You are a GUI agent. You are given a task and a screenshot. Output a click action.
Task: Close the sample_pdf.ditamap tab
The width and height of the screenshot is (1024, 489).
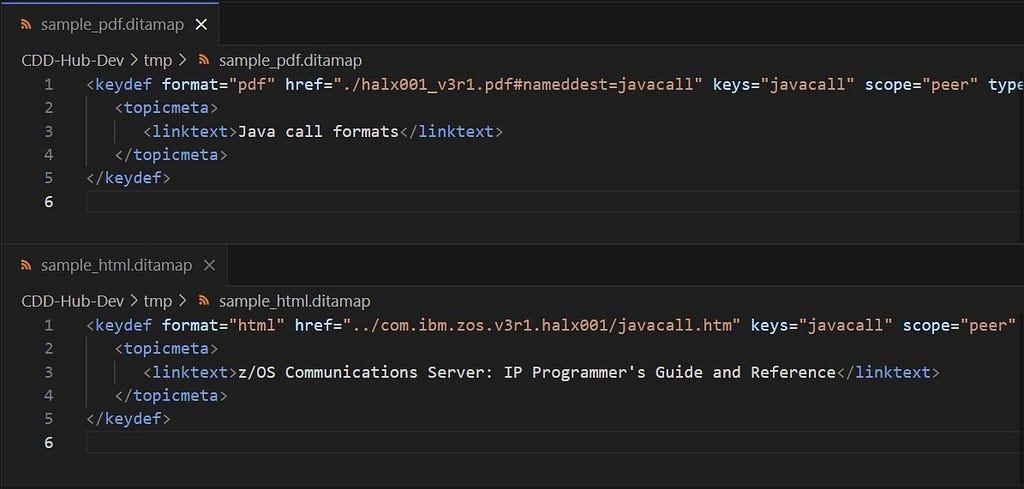tap(201, 24)
